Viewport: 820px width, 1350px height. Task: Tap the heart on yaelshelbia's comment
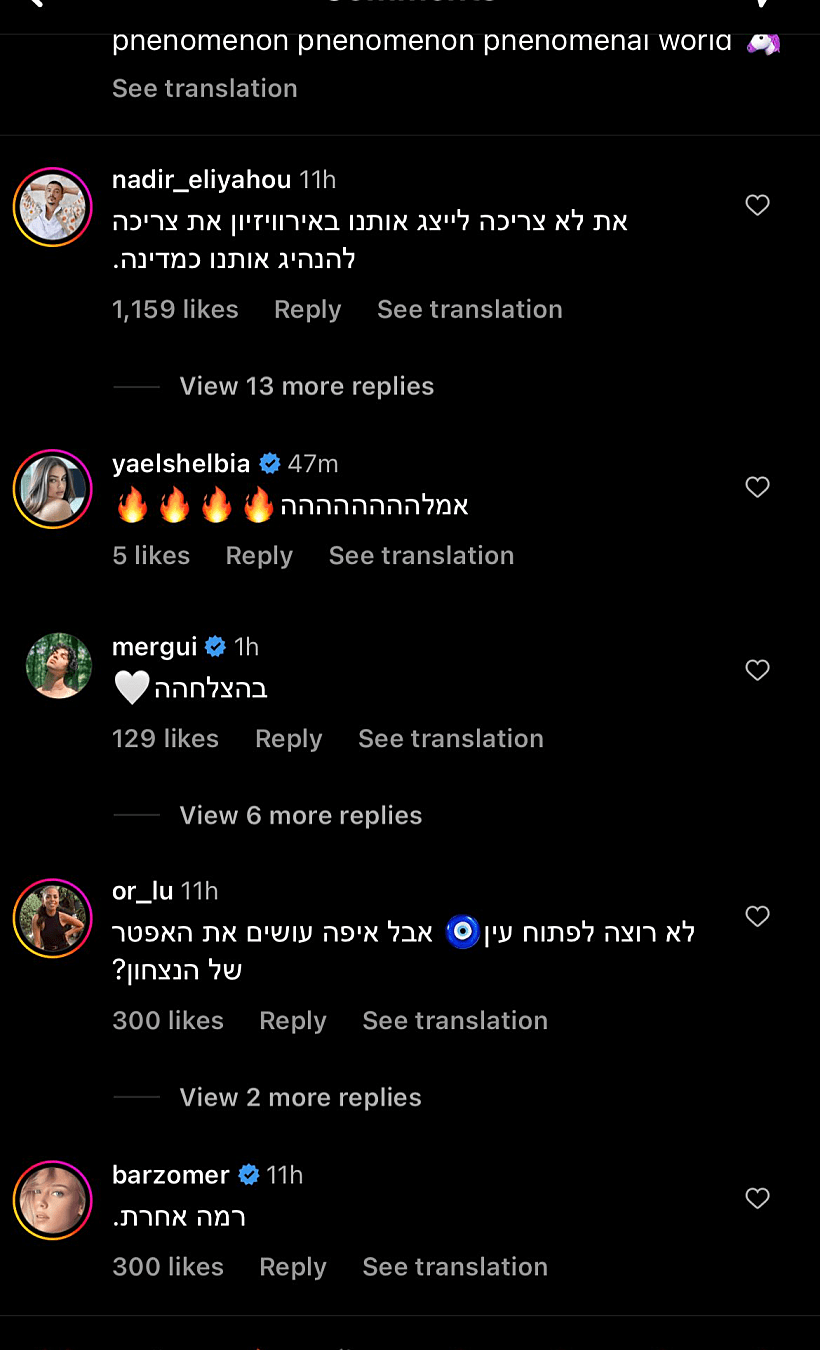tap(757, 487)
